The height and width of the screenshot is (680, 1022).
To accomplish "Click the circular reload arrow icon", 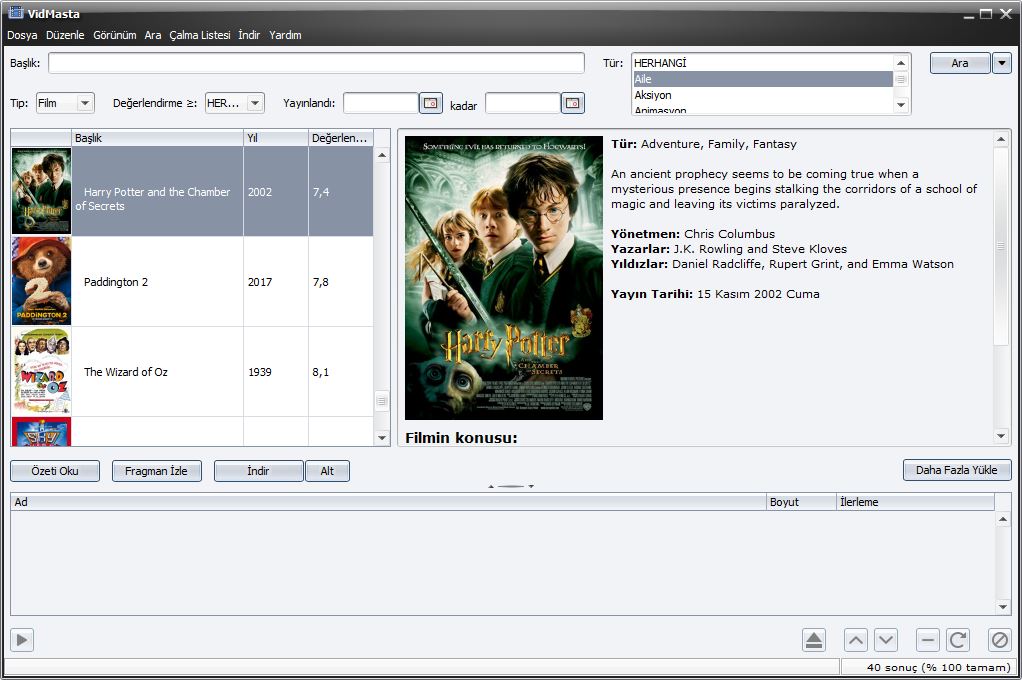I will click(957, 640).
